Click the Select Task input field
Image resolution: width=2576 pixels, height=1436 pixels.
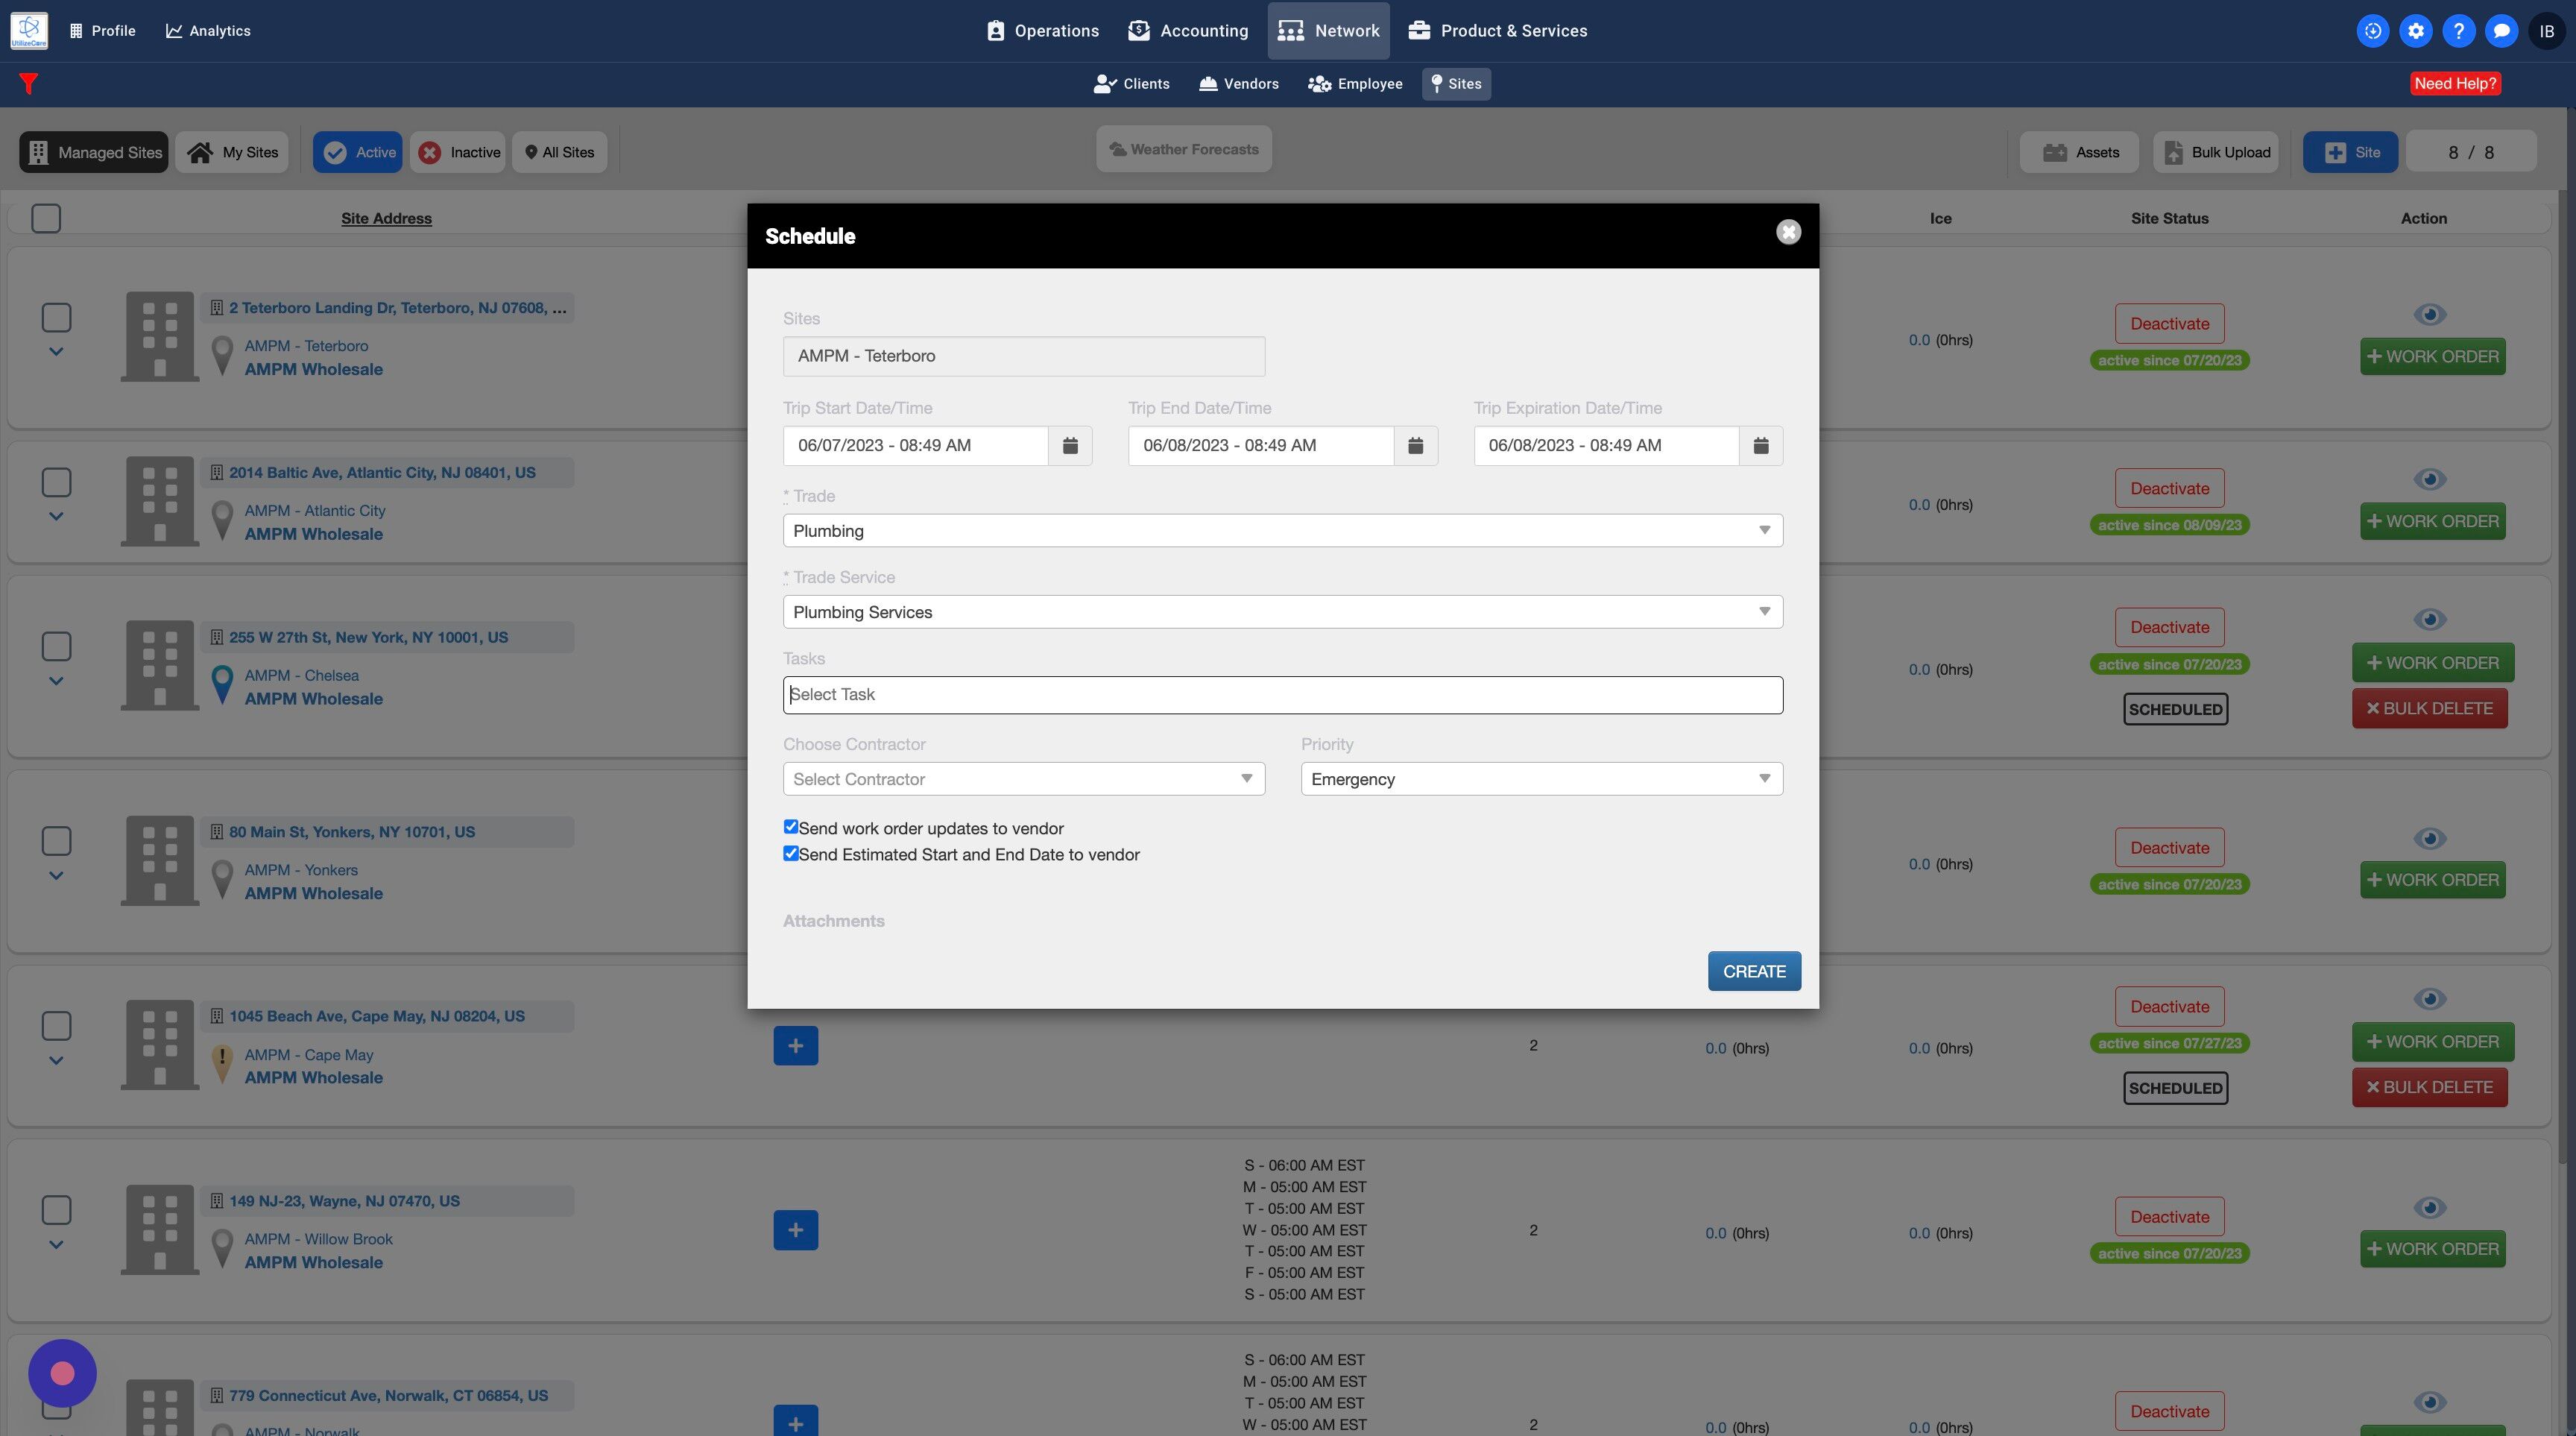1282,695
